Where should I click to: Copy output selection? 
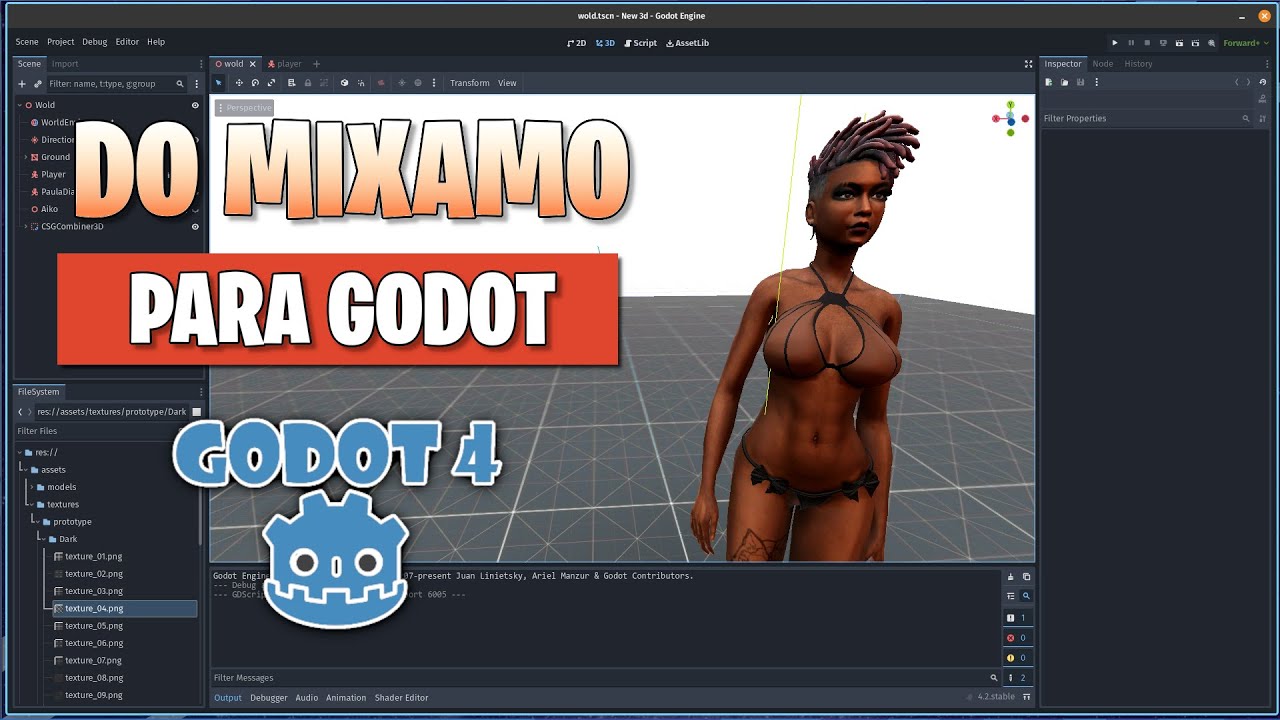1026,577
